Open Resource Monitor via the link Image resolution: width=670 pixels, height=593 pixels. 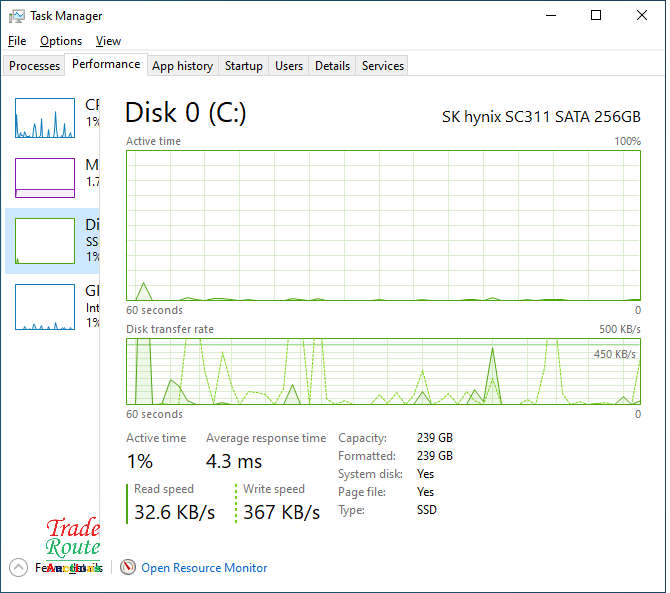204,568
